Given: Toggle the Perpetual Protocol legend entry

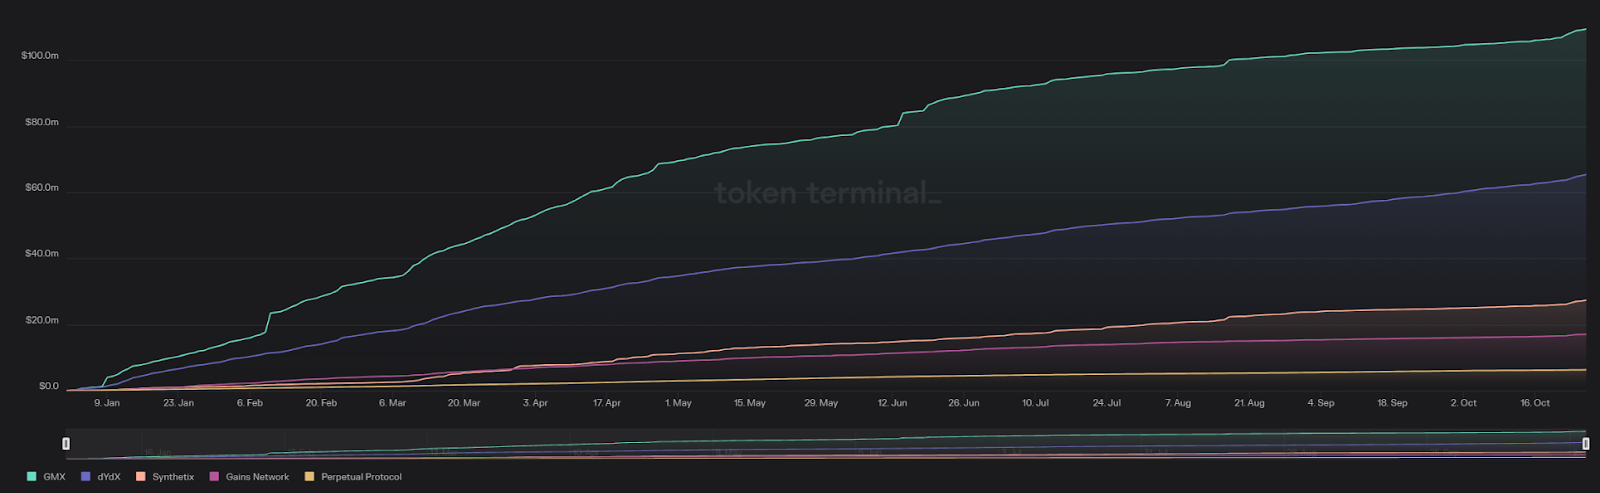Looking at the screenshot, I should pyautogui.click(x=353, y=477).
